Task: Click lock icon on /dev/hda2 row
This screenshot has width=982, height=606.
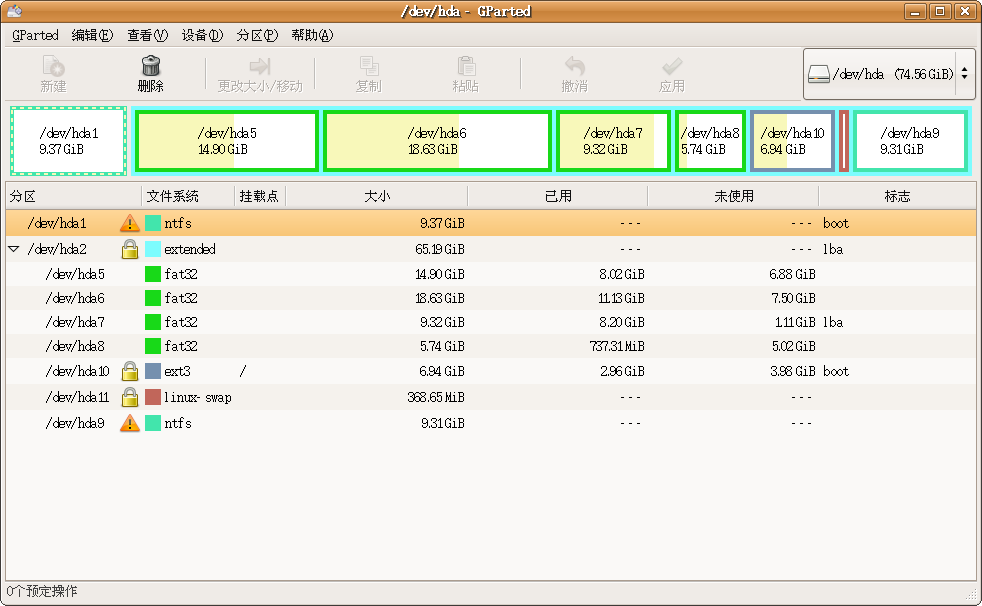Action: coord(130,249)
